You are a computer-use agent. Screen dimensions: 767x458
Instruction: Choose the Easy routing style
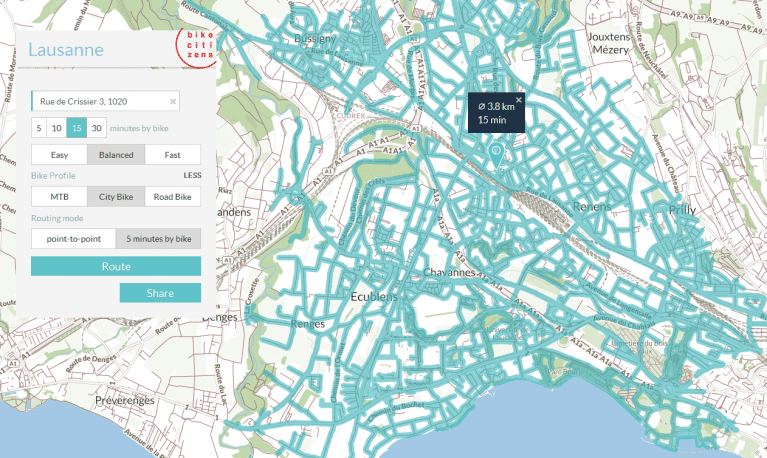tap(59, 155)
